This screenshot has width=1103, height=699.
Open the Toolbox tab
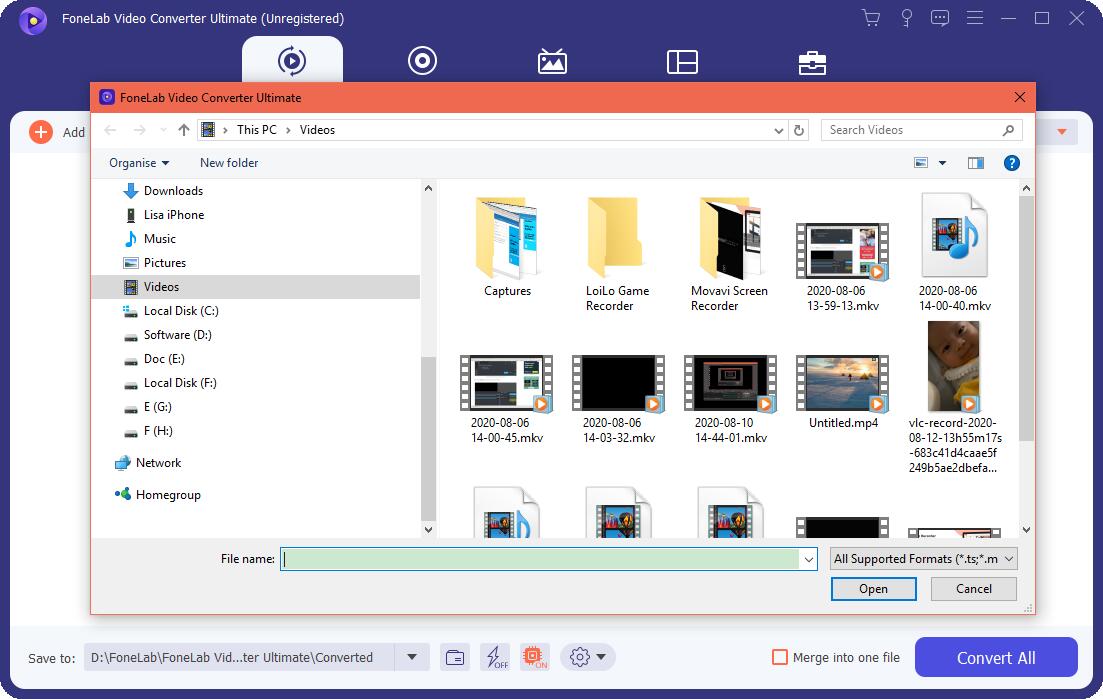[812, 63]
